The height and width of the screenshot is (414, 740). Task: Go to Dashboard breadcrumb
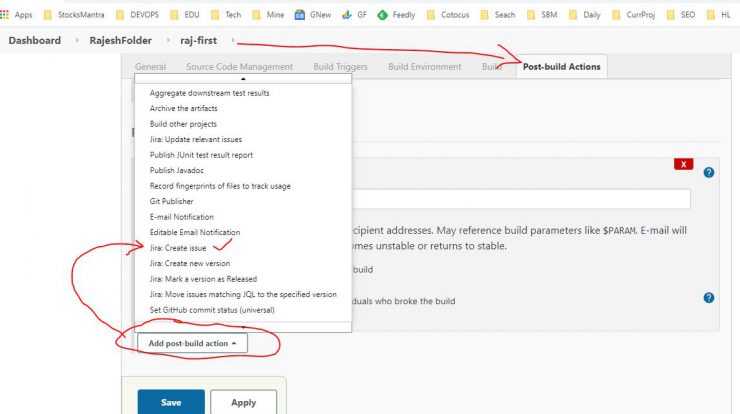34,41
